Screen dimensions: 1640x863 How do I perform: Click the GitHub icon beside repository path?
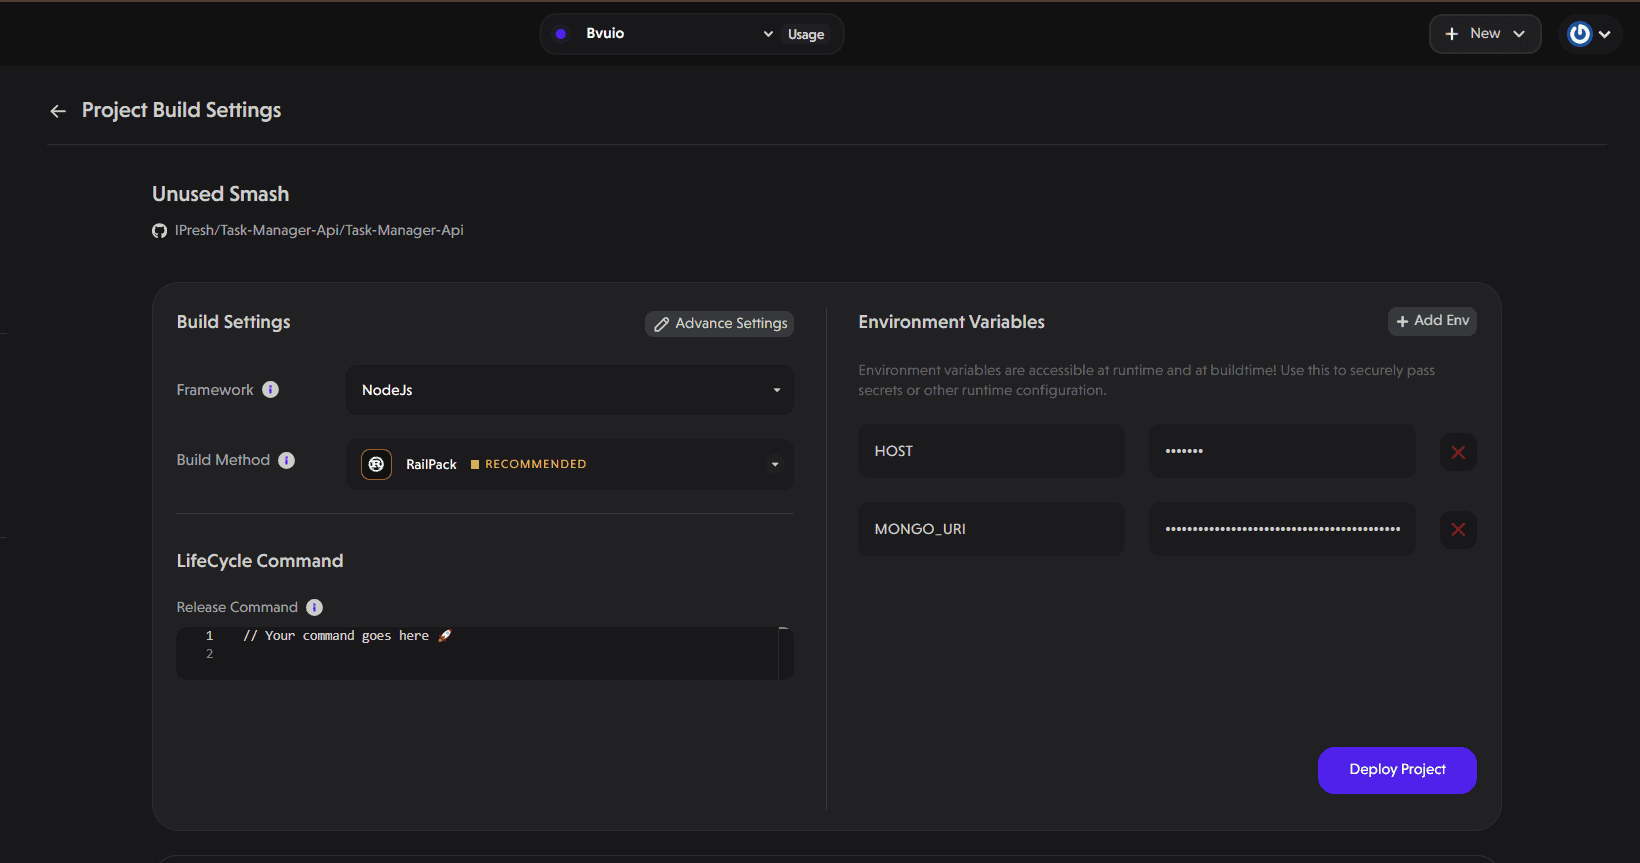(159, 231)
